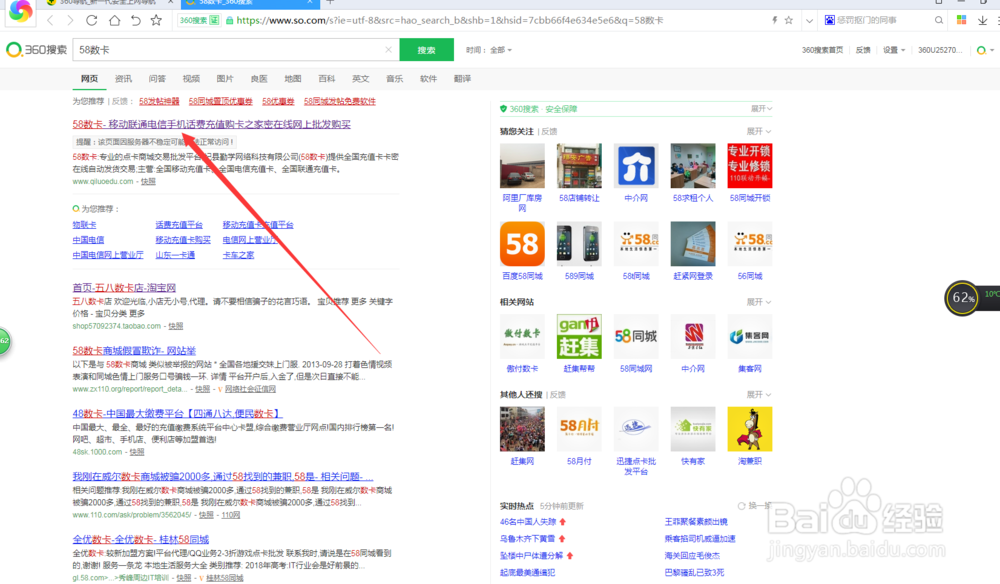
Task: Bookmark page with address bar star icon
Action: click(x=789, y=20)
